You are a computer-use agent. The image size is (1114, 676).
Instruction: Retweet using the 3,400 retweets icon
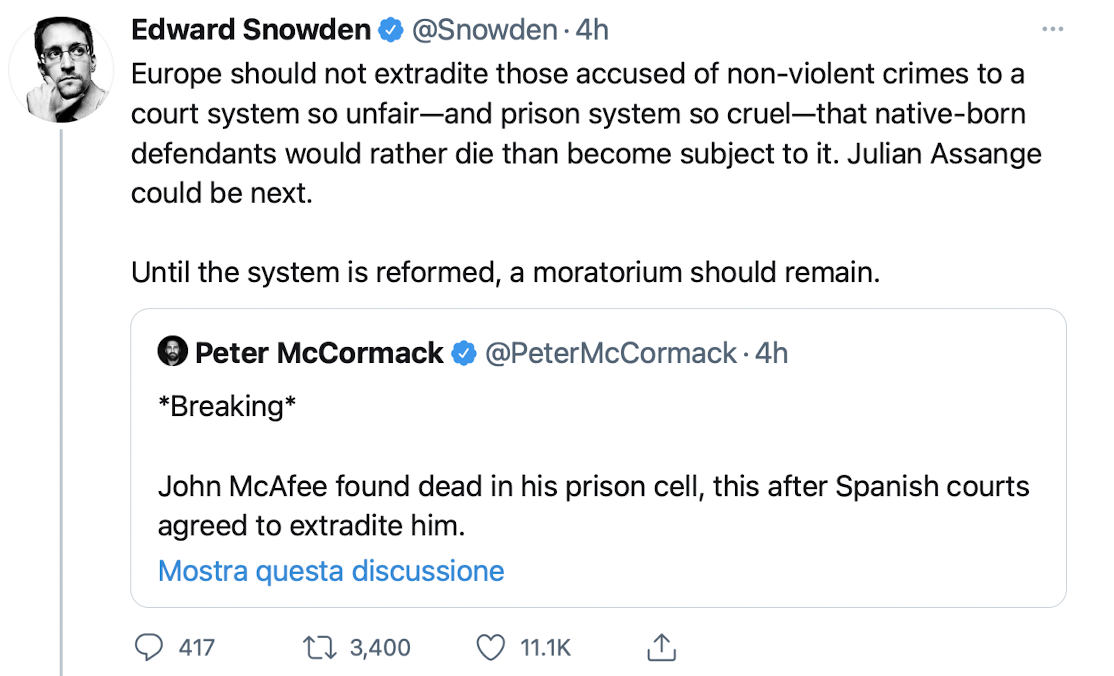pyautogui.click(x=319, y=648)
